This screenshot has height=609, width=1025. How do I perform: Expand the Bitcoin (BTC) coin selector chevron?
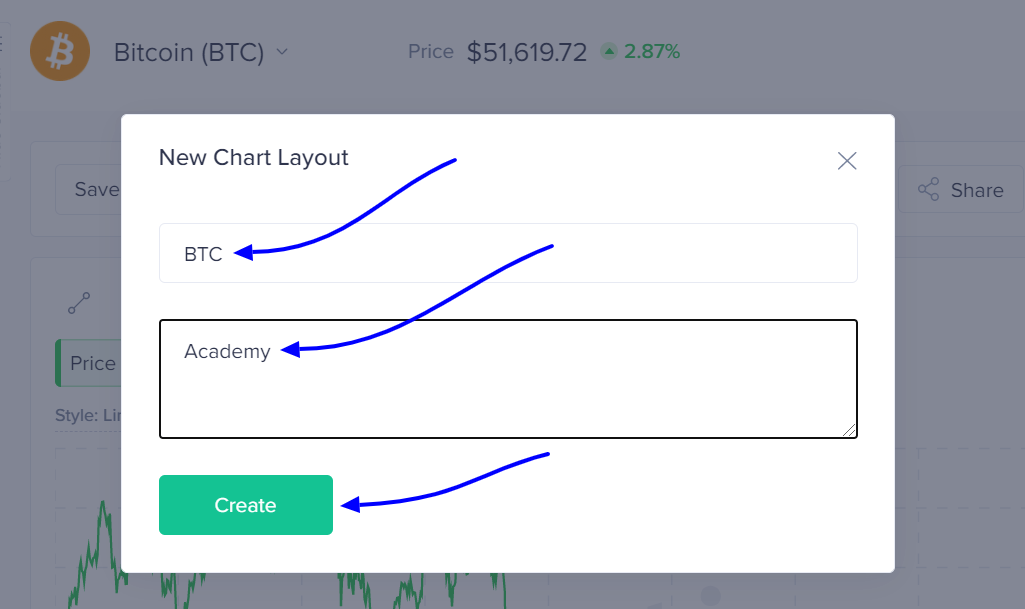[x=282, y=52]
